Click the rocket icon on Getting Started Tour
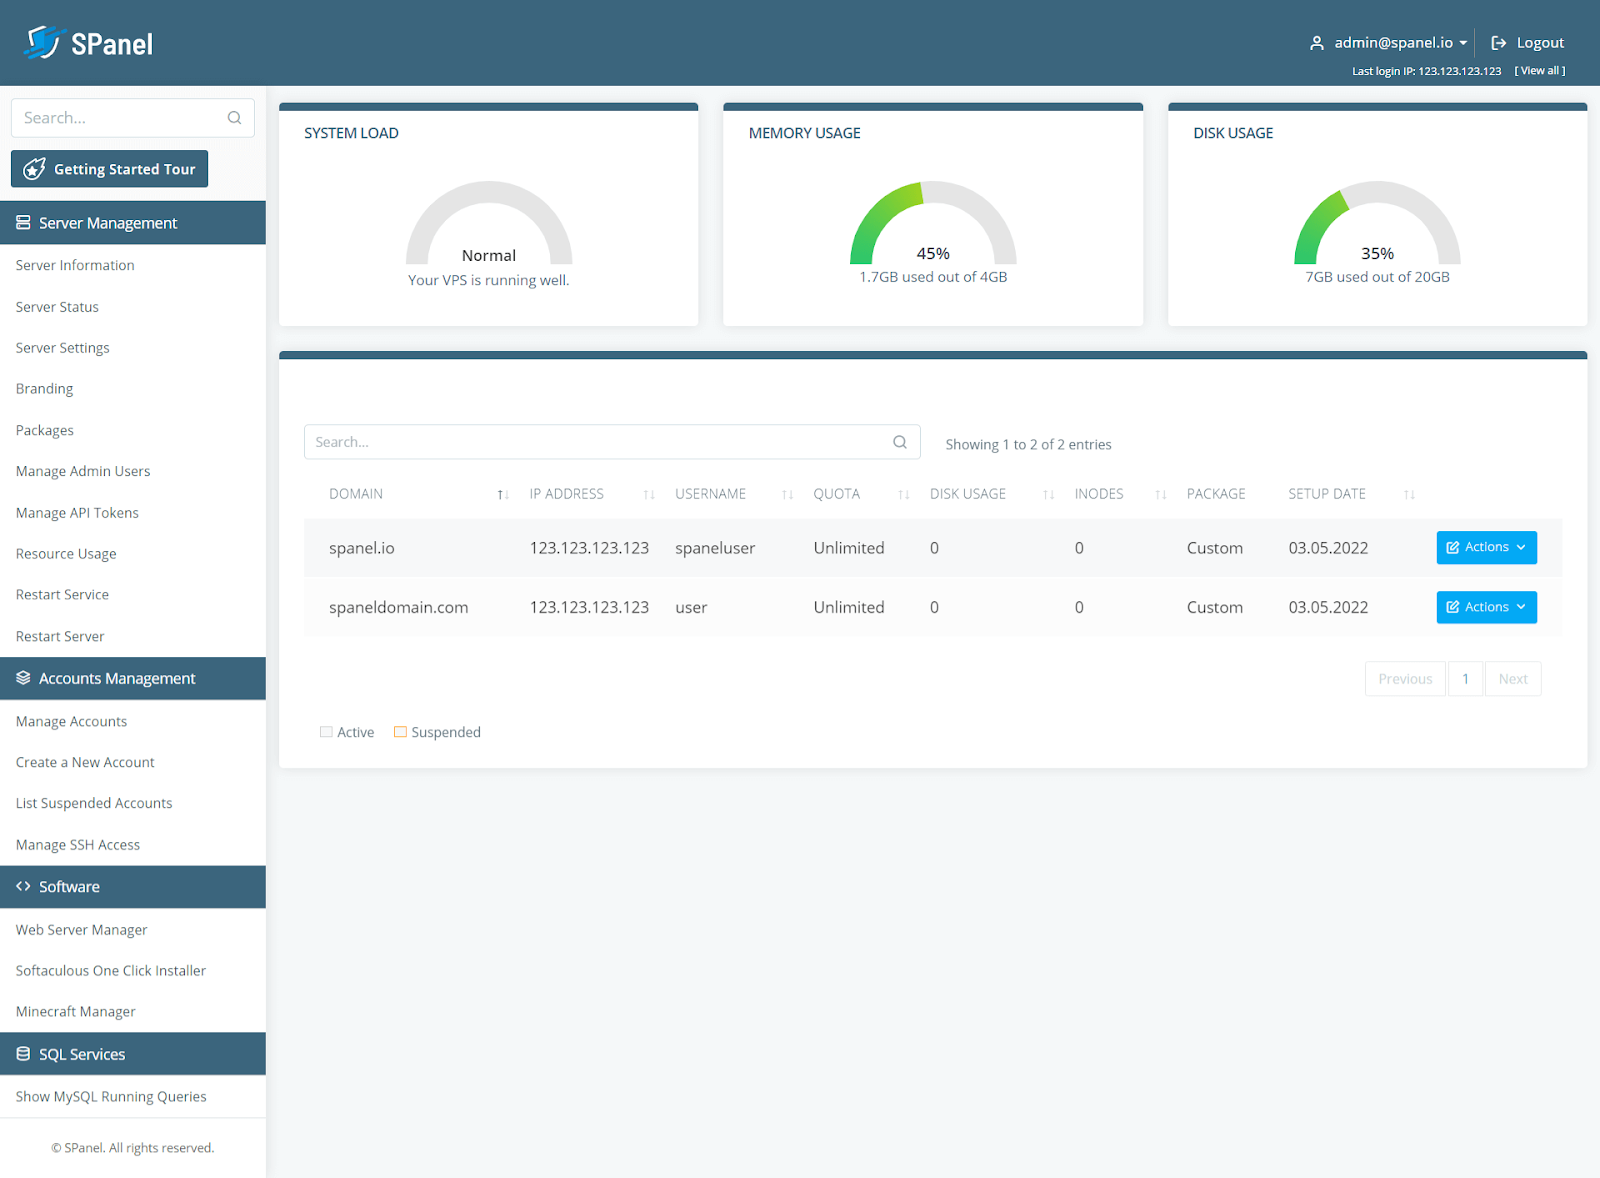This screenshot has width=1600, height=1178. click(x=36, y=168)
